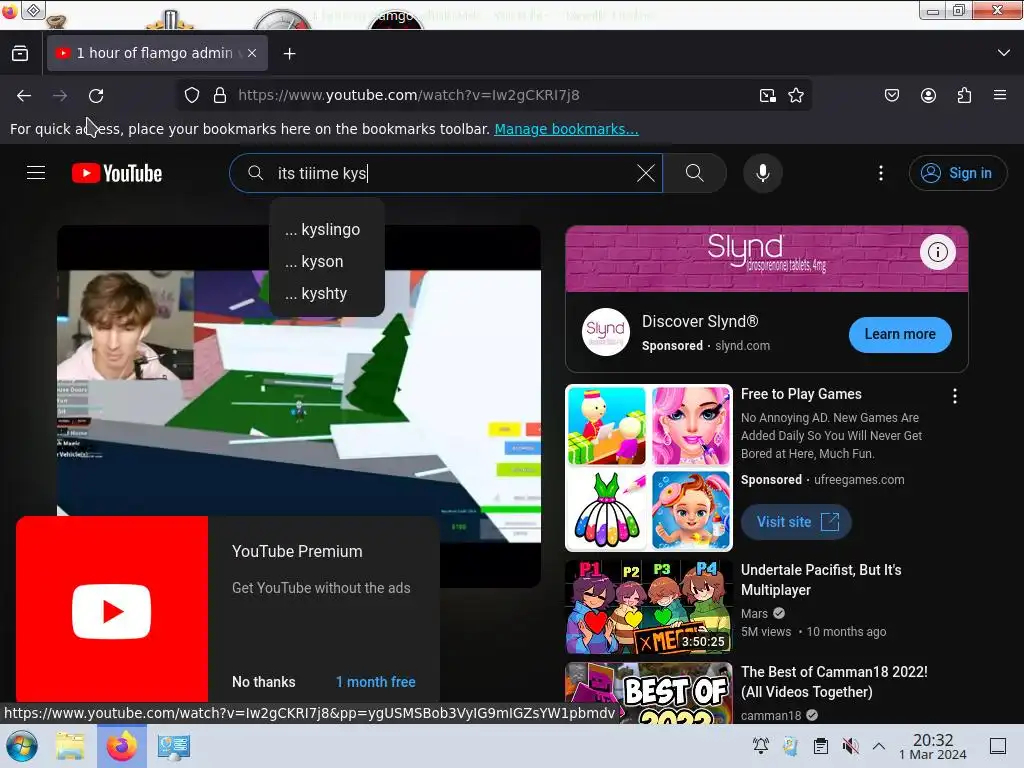Click the Slynd round logo avatar
The image size is (1024, 768).
tap(605, 332)
